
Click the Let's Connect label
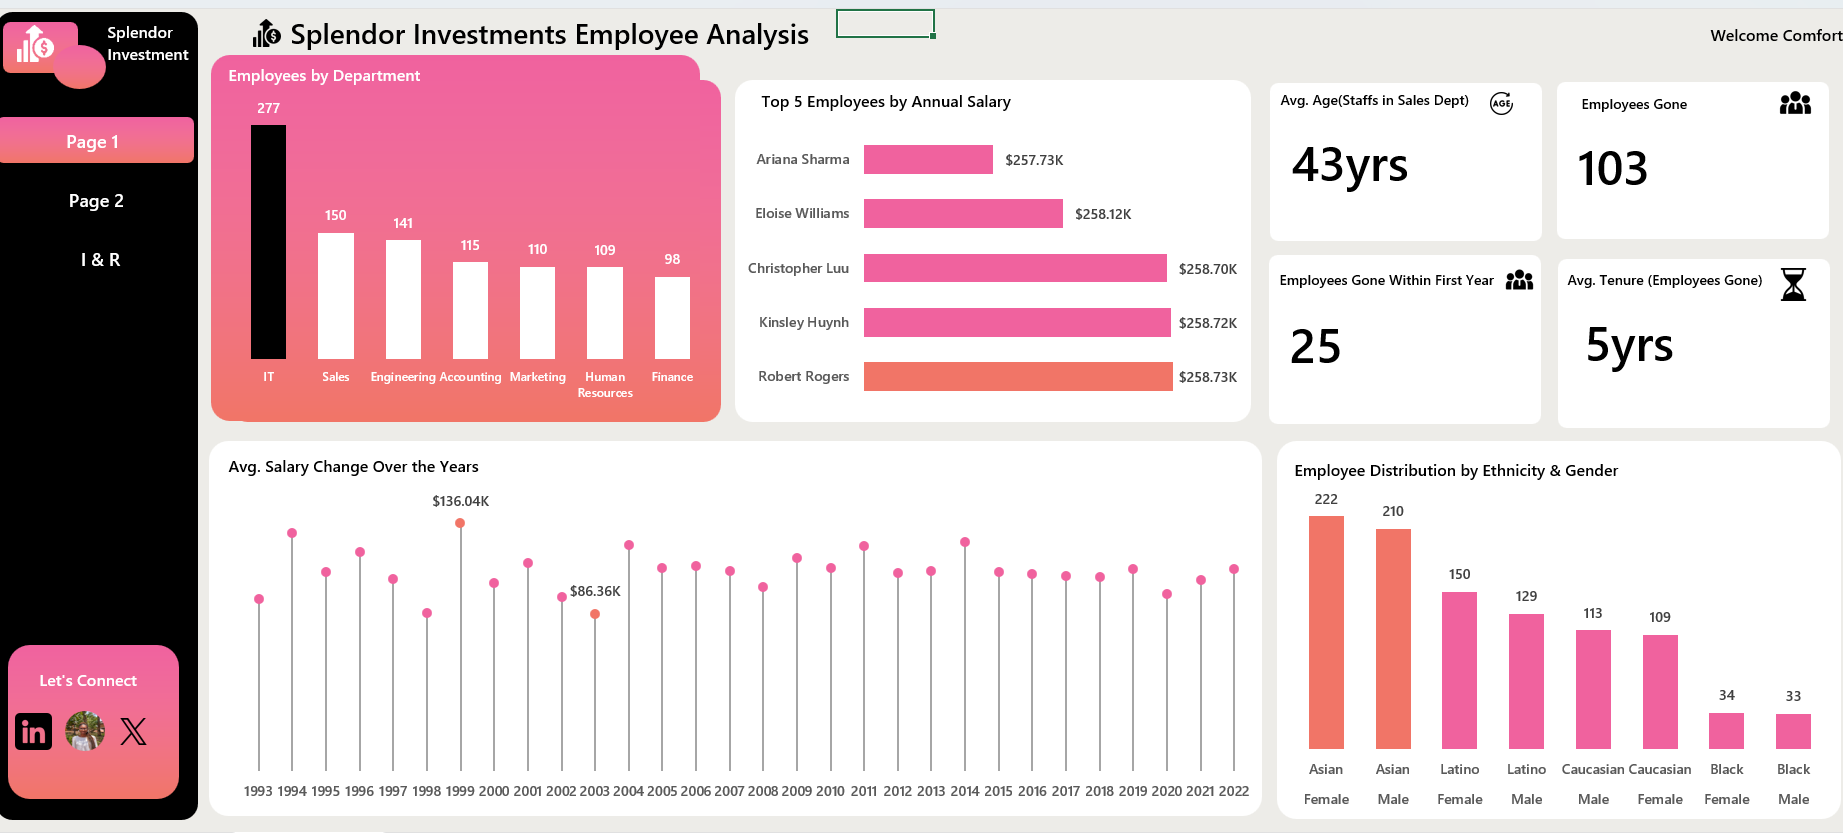pyautogui.click(x=88, y=681)
